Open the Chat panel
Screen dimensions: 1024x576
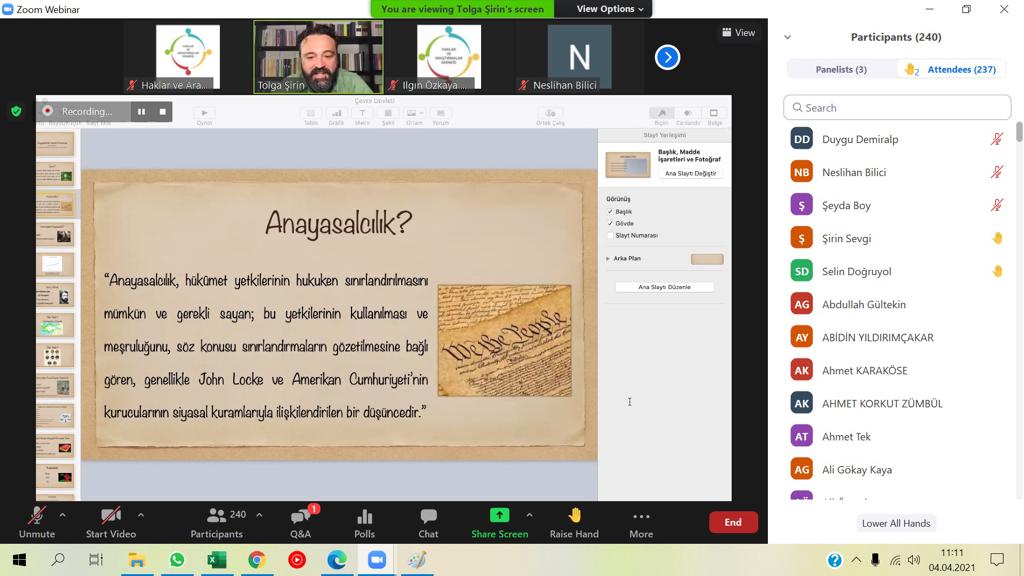pyautogui.click(x=428, y=522)
